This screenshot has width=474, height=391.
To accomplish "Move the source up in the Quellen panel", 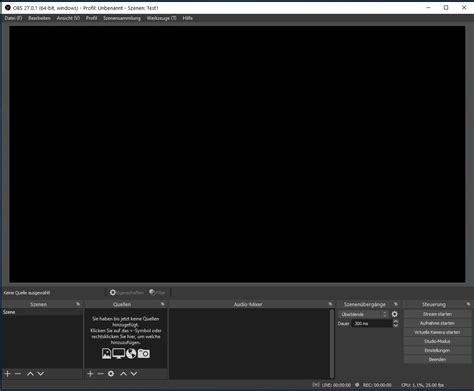I will [123, 373].
